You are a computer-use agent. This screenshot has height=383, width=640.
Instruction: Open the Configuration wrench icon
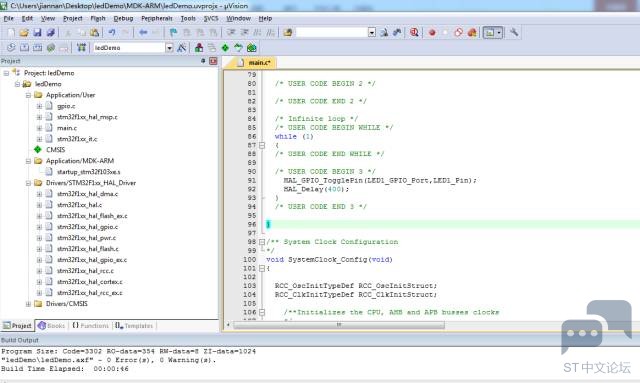(x=514, y=32)
